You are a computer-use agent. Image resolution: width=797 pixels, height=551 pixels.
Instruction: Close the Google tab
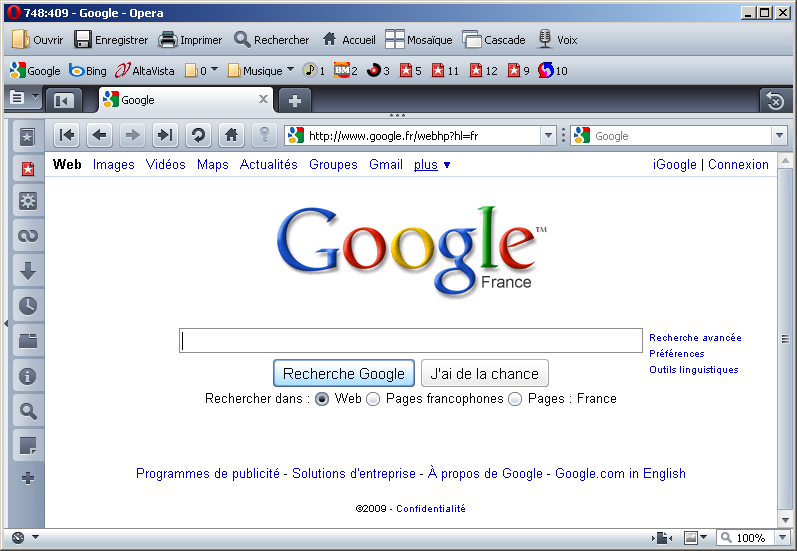263,99
